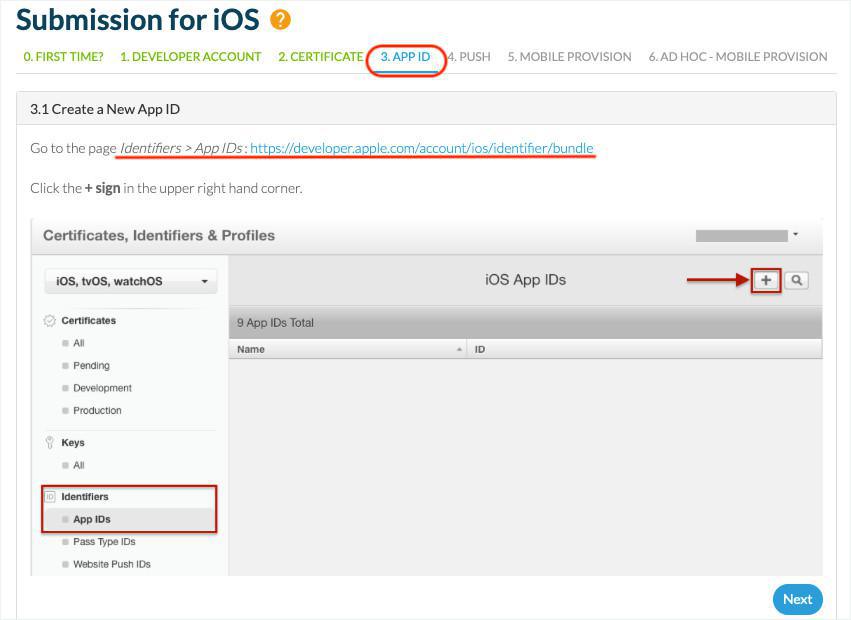Click the Certificates gear icon

click(50, 321)
